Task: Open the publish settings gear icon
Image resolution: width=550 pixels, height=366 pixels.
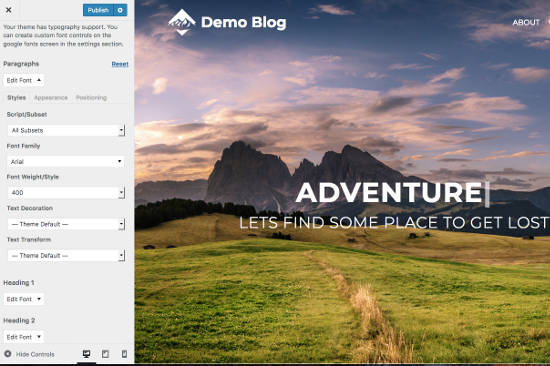Action: pos(120,10)
